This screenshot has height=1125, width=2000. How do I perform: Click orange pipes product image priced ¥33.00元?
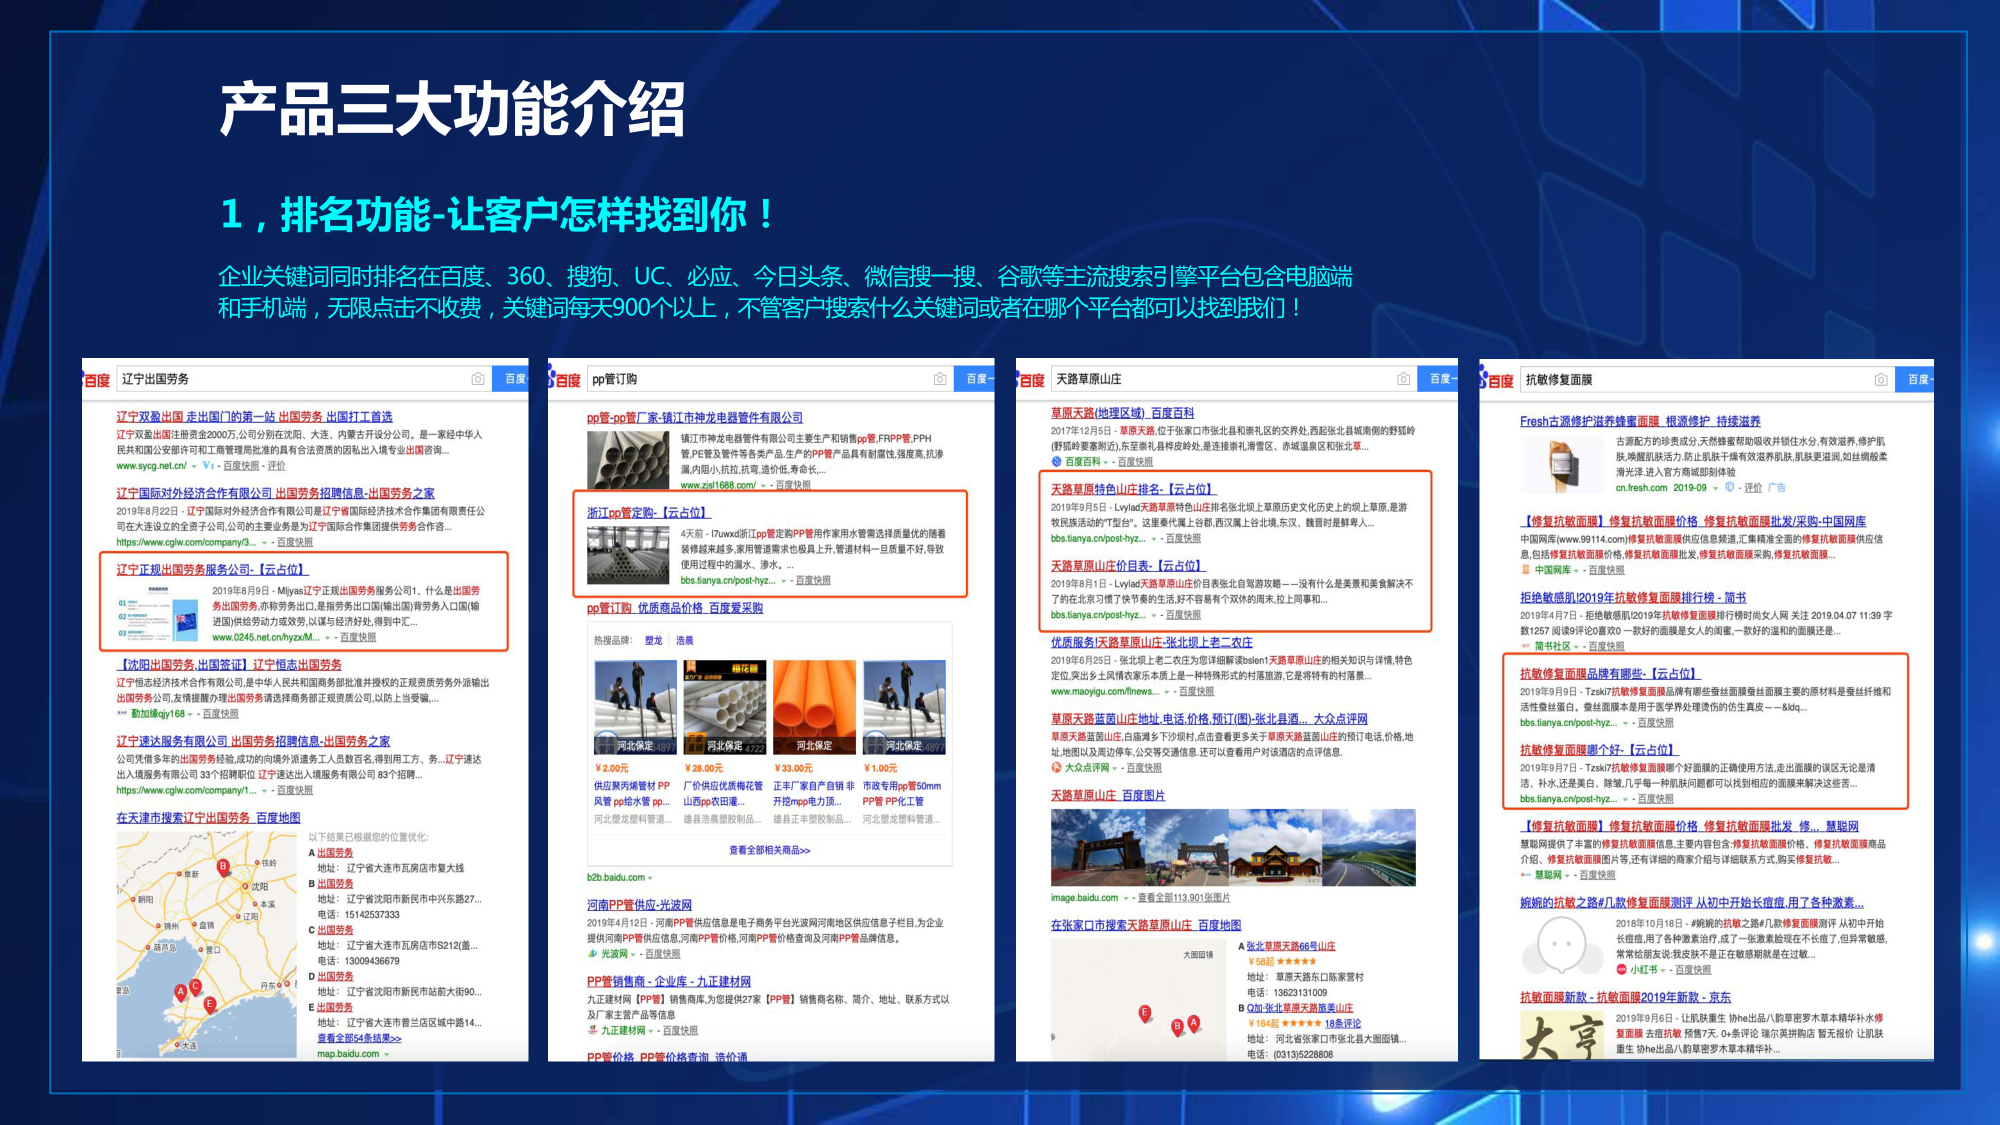coord(814,707)
